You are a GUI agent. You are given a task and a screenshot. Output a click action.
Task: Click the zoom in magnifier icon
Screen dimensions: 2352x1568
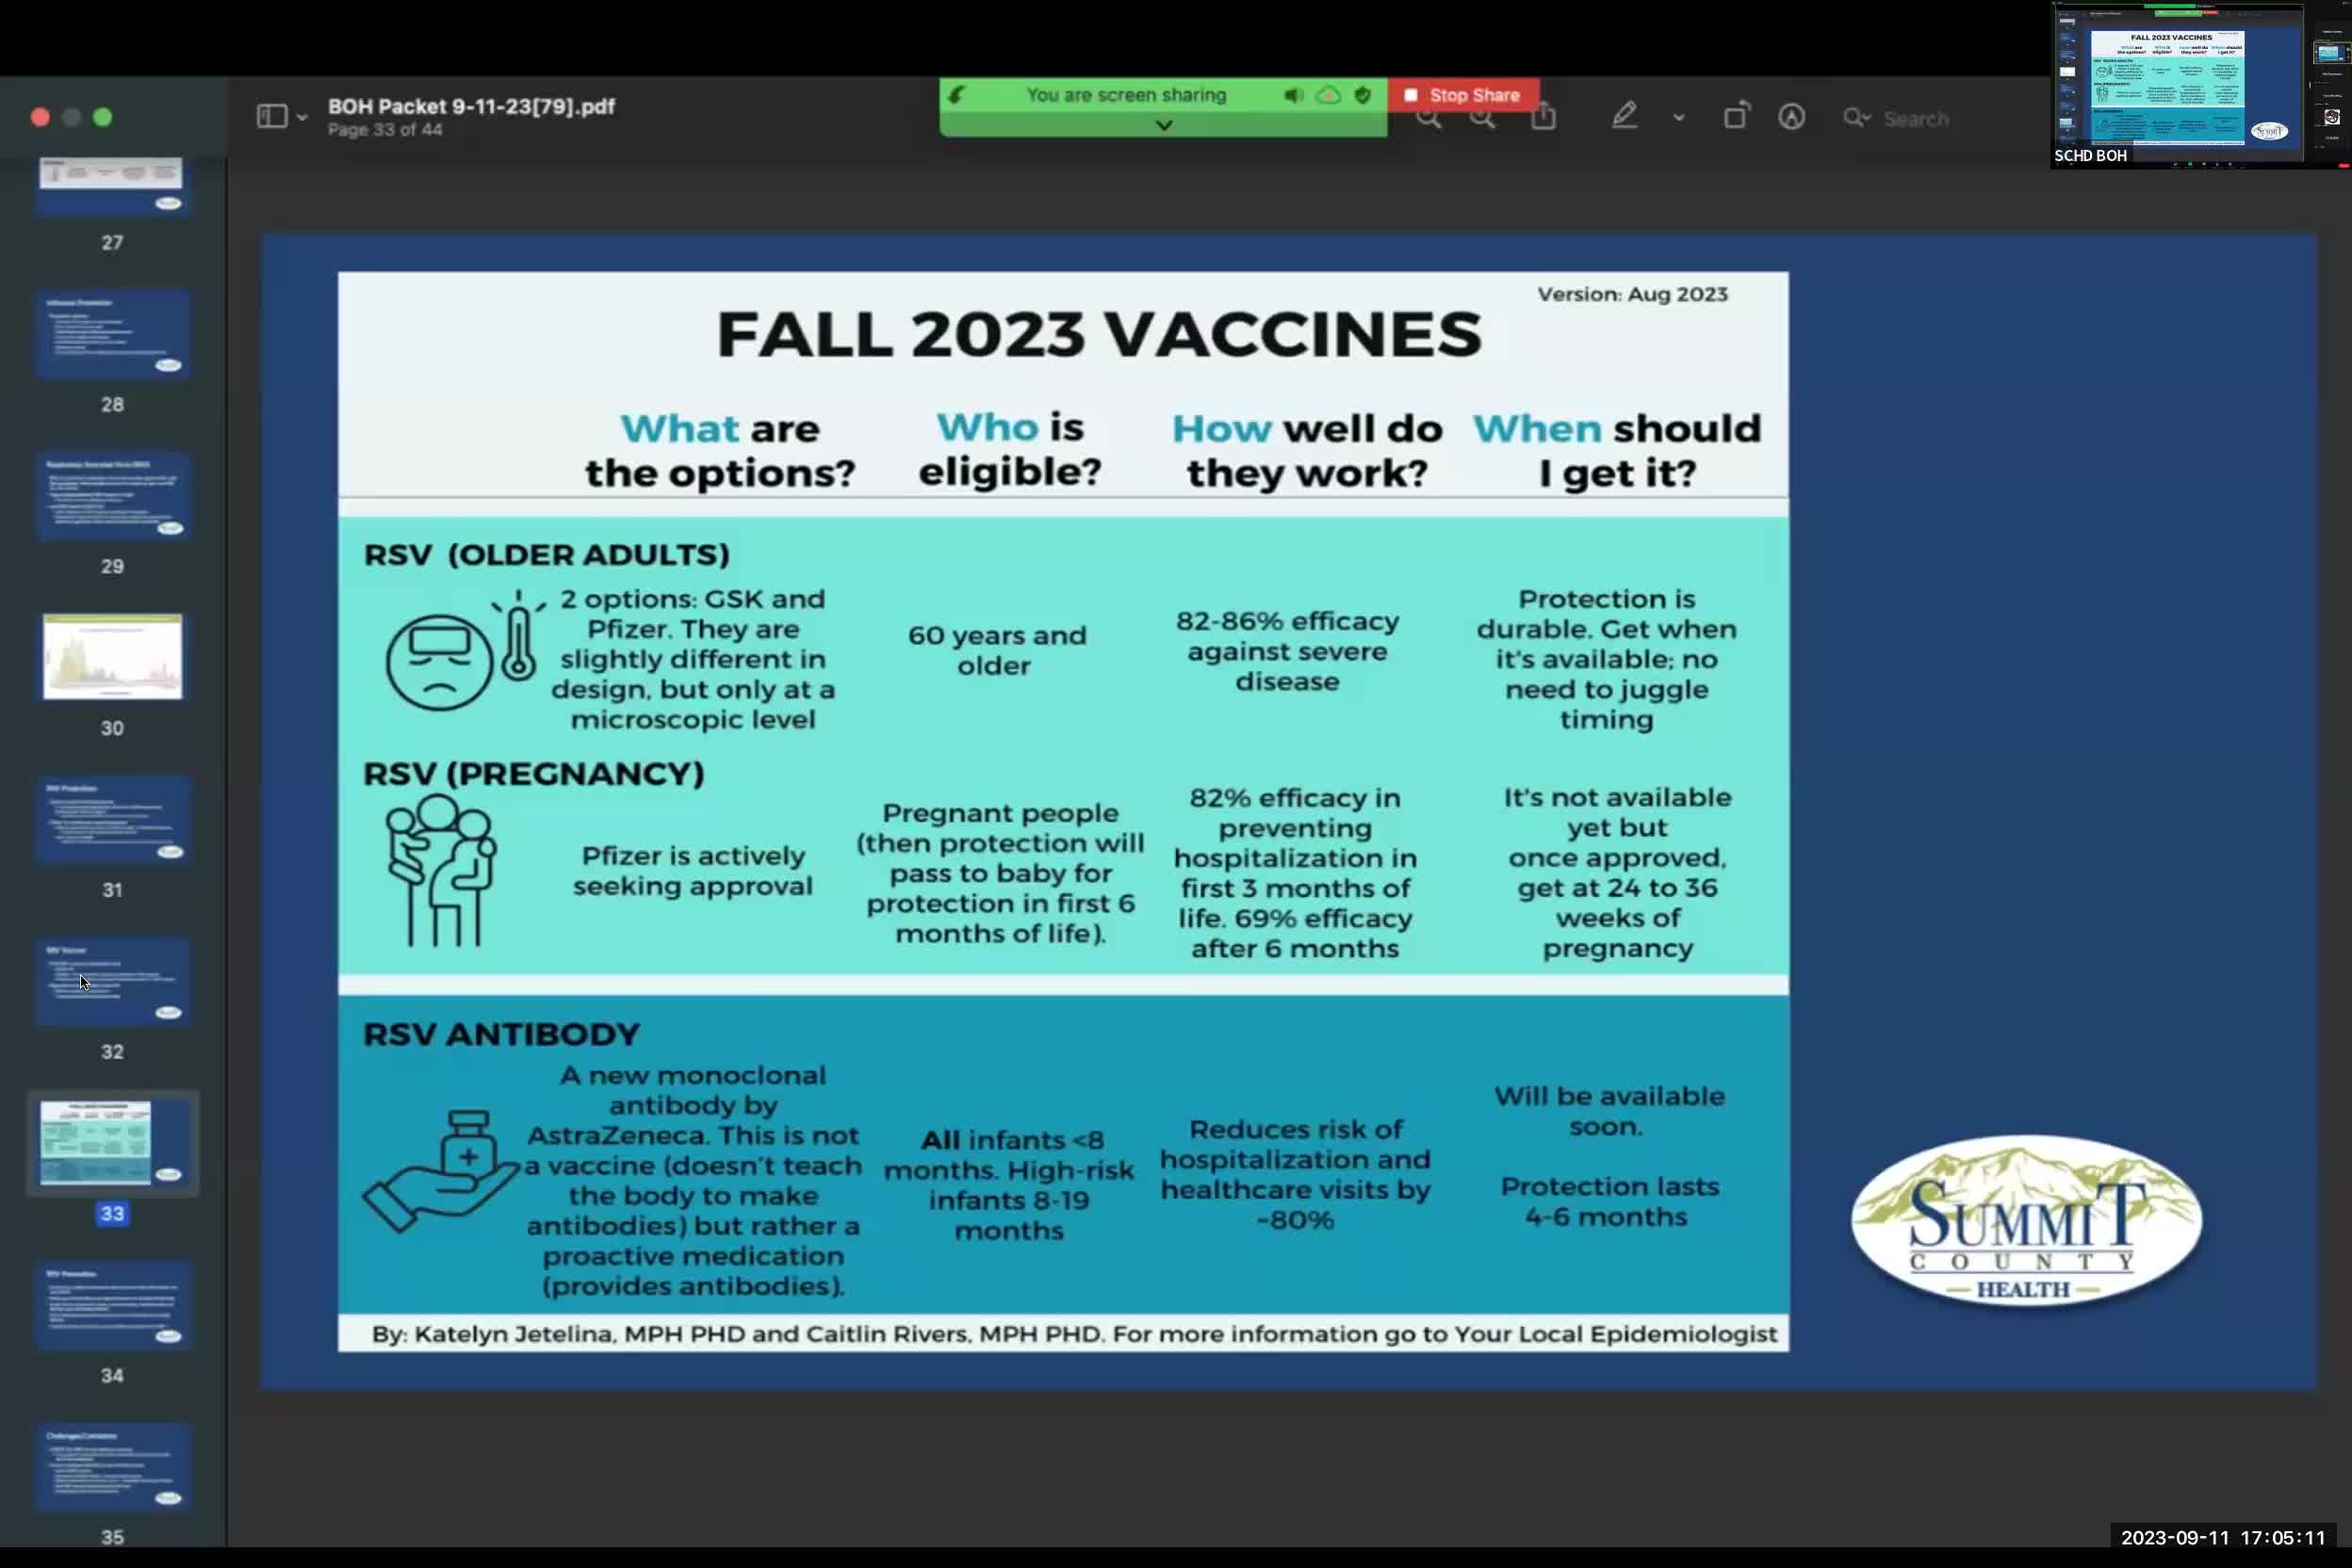click(x=1483, y=120)
